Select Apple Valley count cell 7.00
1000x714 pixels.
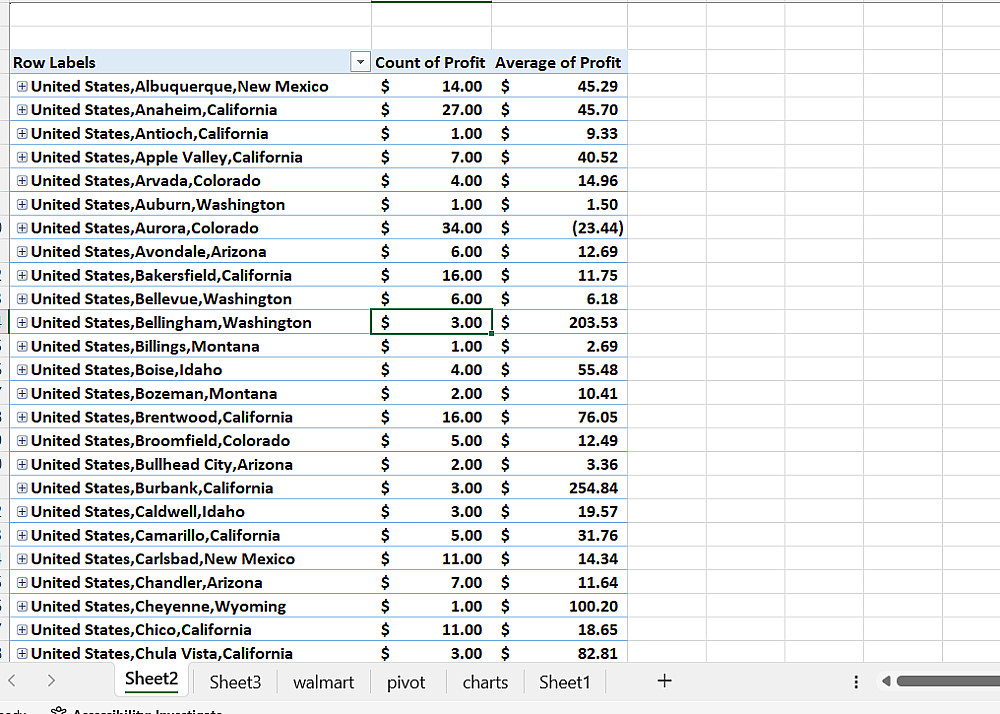(x=431, y=157)
